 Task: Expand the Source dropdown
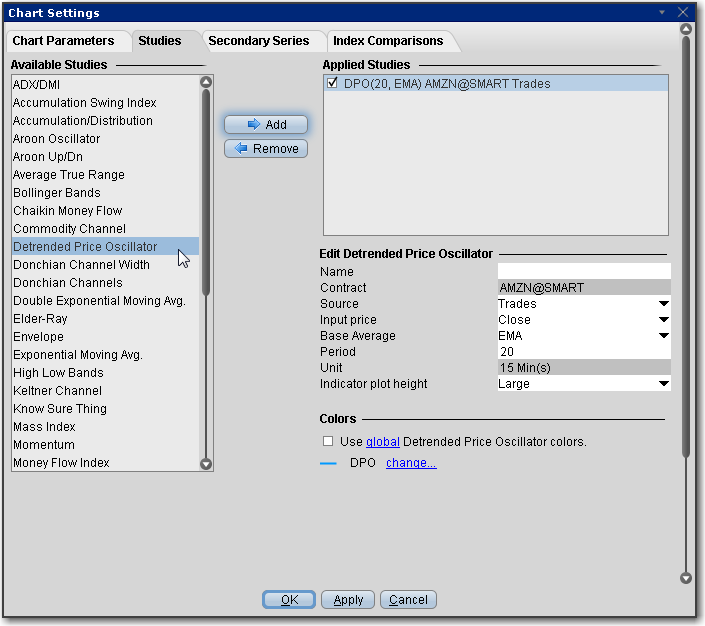[663, 304]
